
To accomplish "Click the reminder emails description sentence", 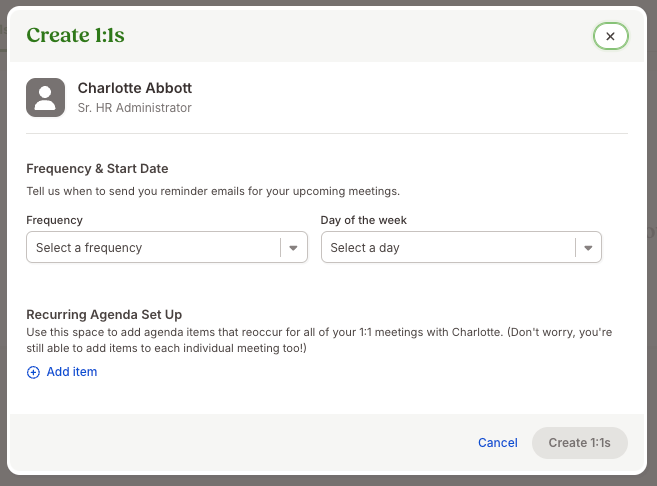I will click(213, 191).
